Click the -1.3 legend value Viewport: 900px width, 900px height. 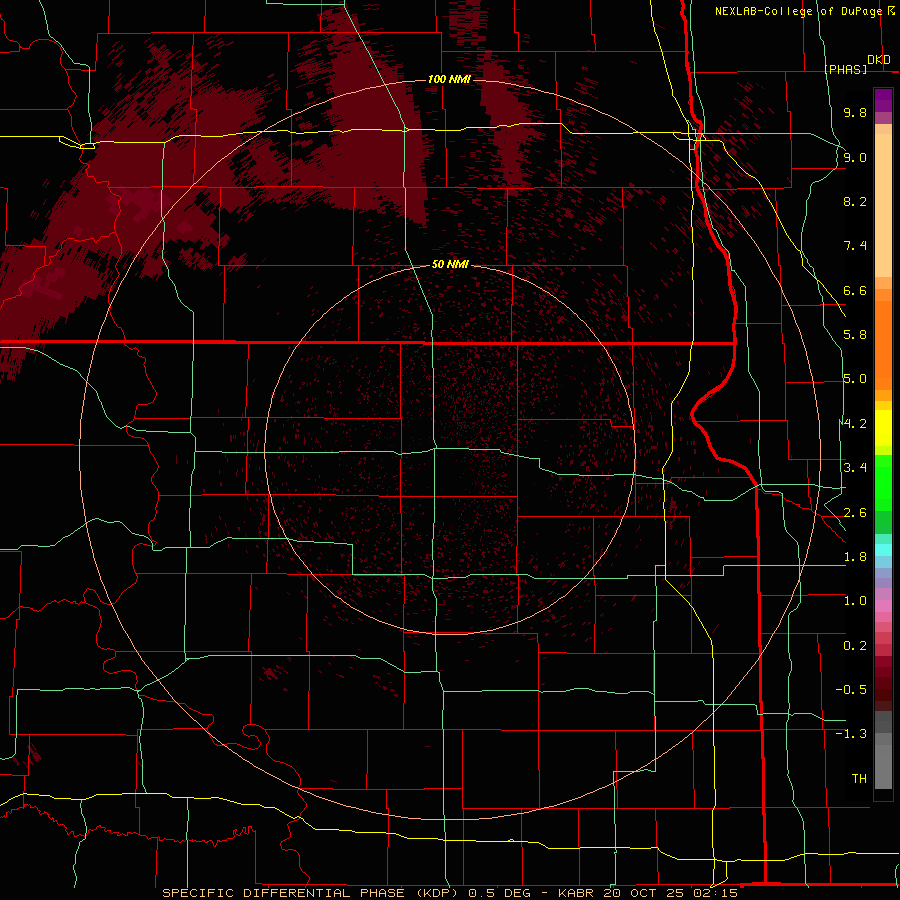(851, 734)
